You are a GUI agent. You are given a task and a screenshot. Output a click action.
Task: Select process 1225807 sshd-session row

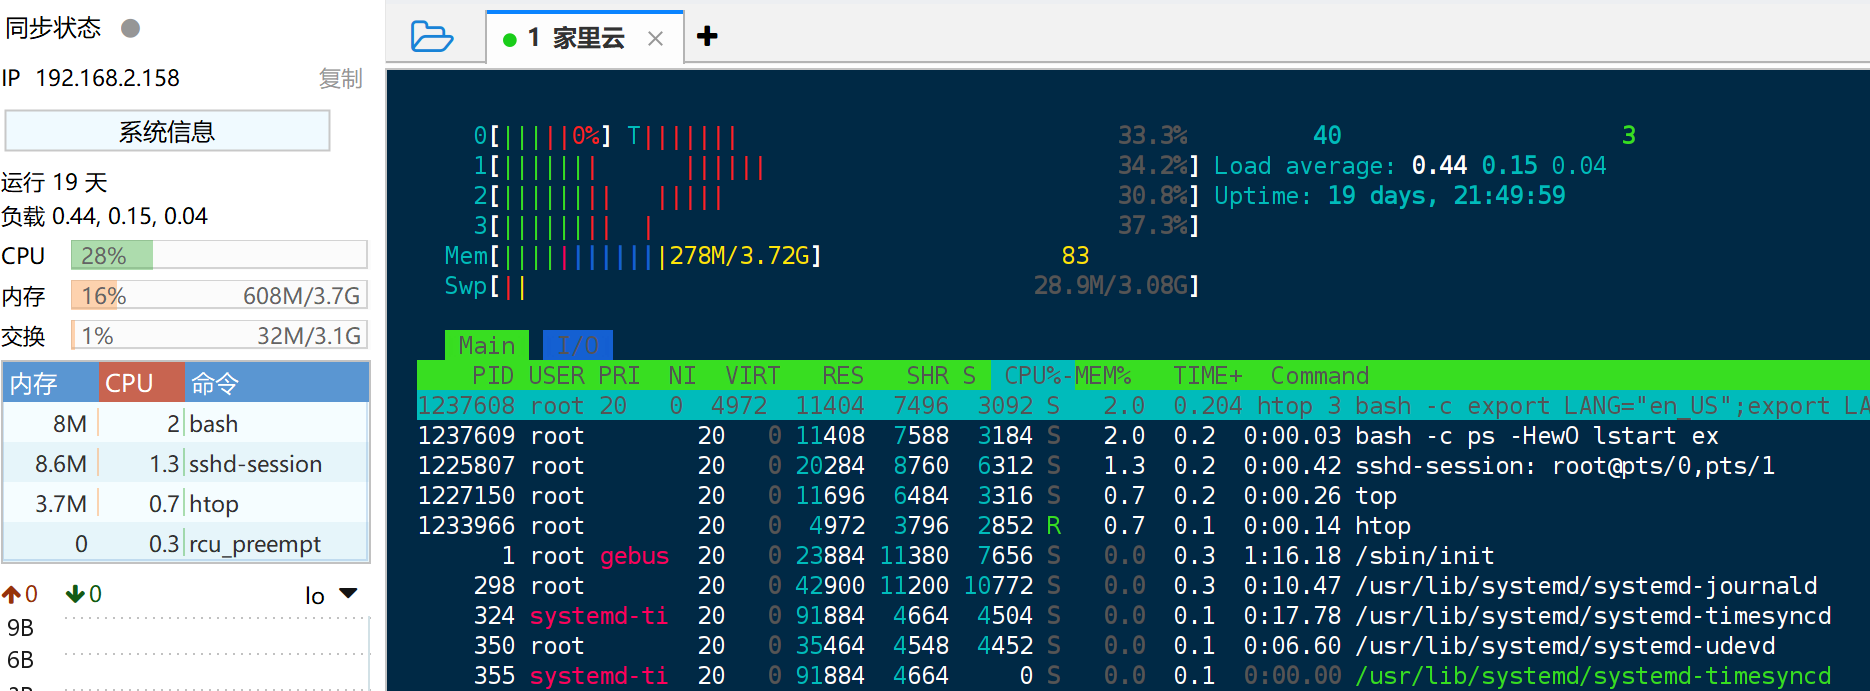pos(1143,465)
